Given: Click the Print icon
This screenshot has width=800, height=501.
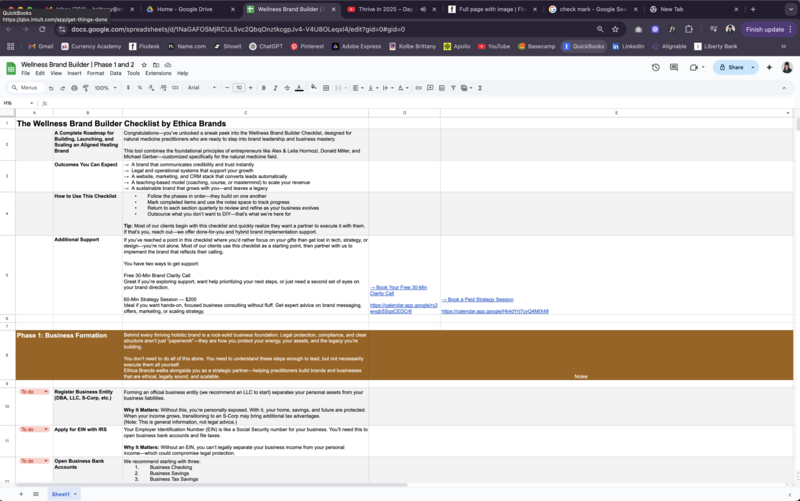Looking at the screenshot, I should pos(73,88).
